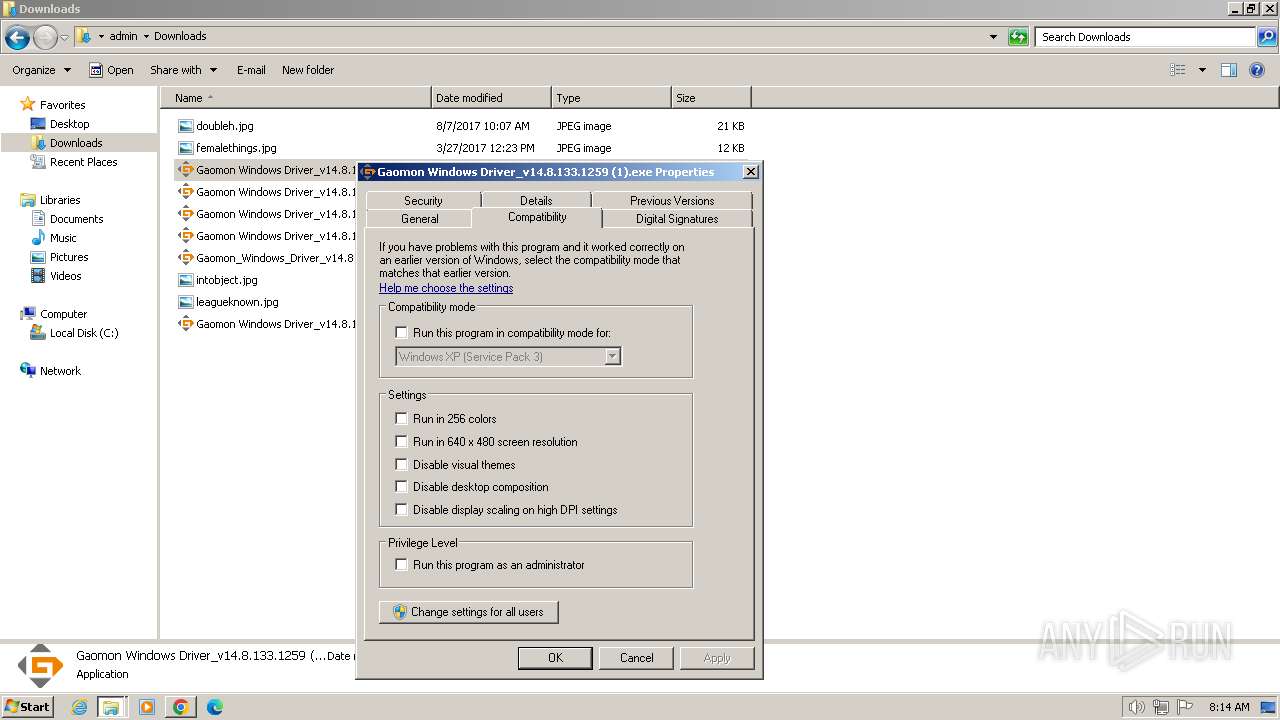The width and height of the screenshot is (1280, 720).
Task: Check Disable display scaling on high DPI
Action: [402, 510]
